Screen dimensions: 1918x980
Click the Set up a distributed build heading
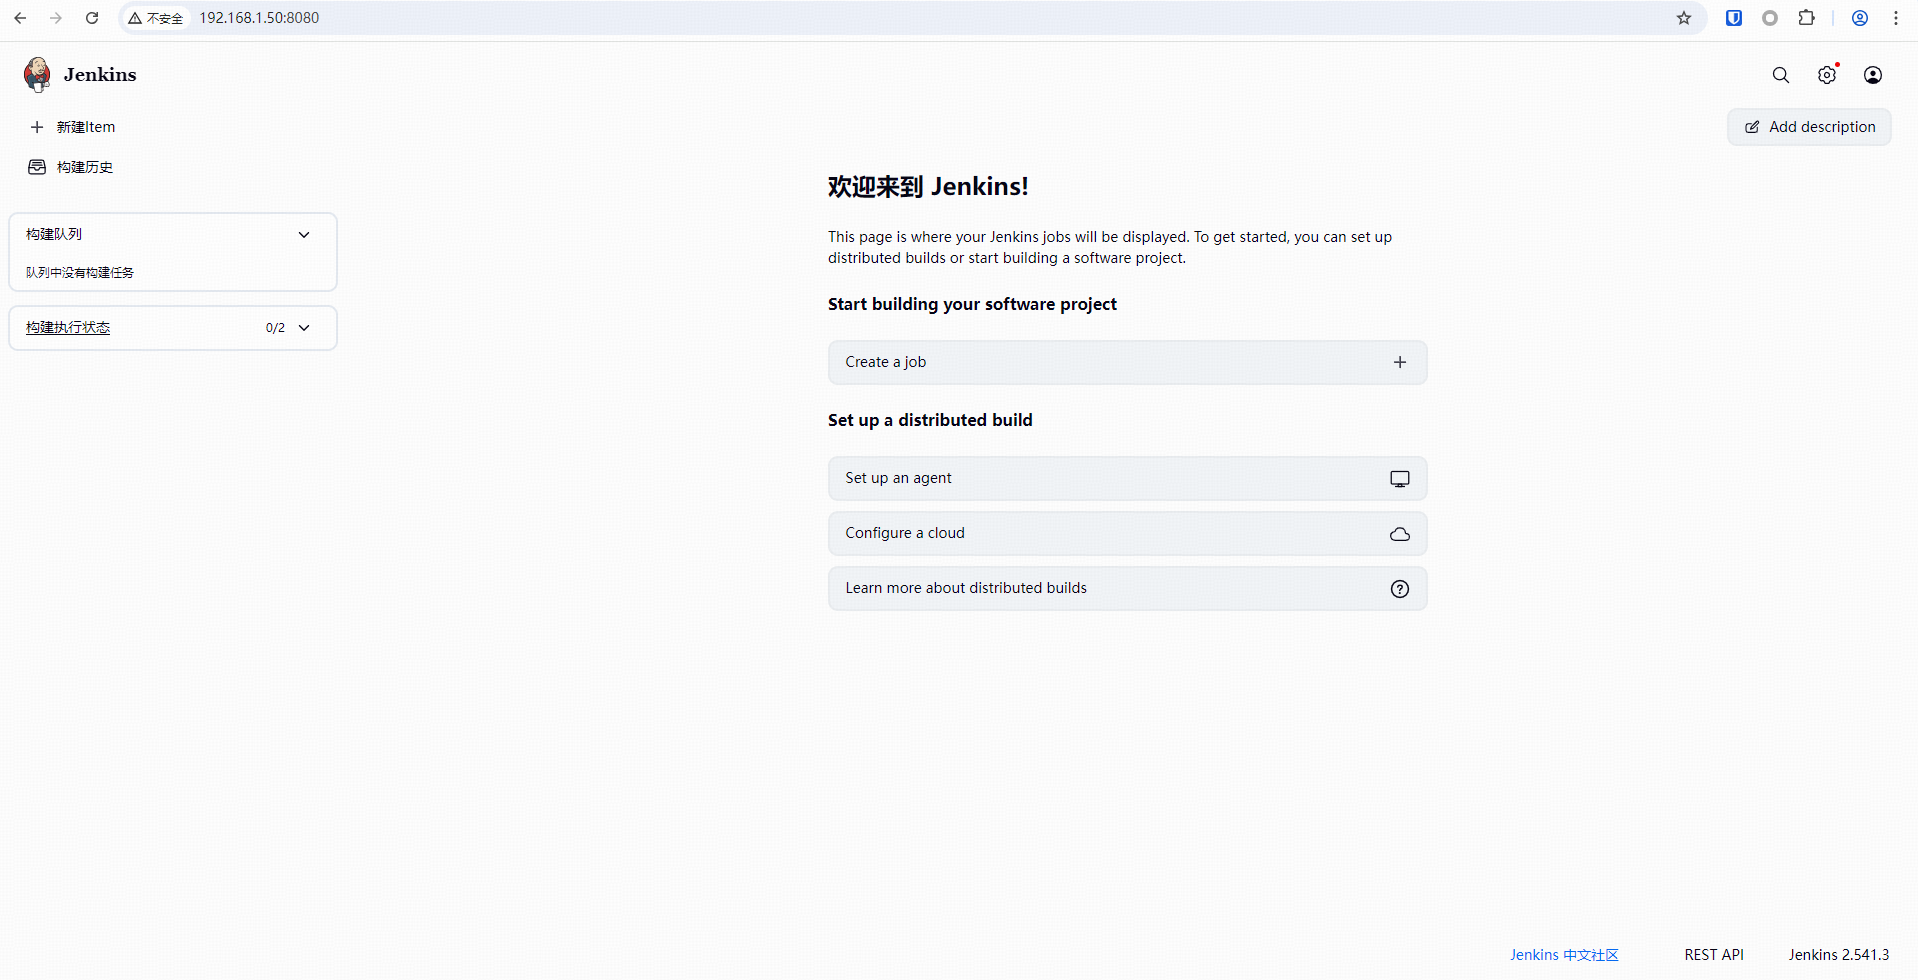pyautogui.click(x=930, y=420)
